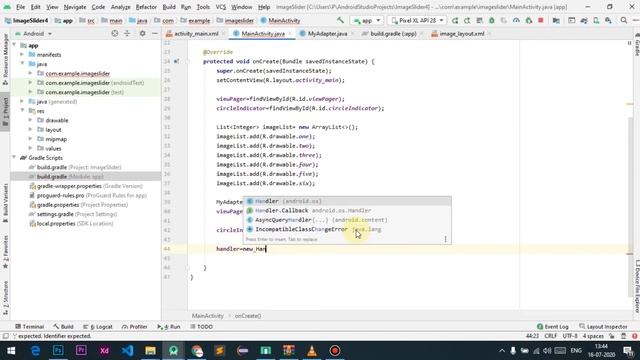Switch to the activity_main.xml tab
This screenshot has height=360, width=640.
(196, 34)
